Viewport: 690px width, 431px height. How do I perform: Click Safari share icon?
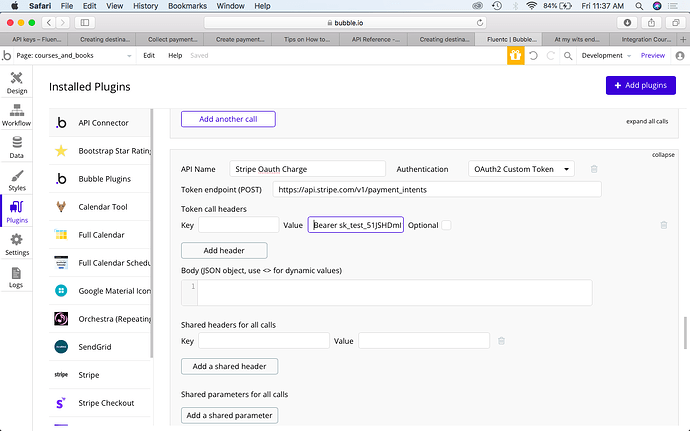(x=651, y=22)
